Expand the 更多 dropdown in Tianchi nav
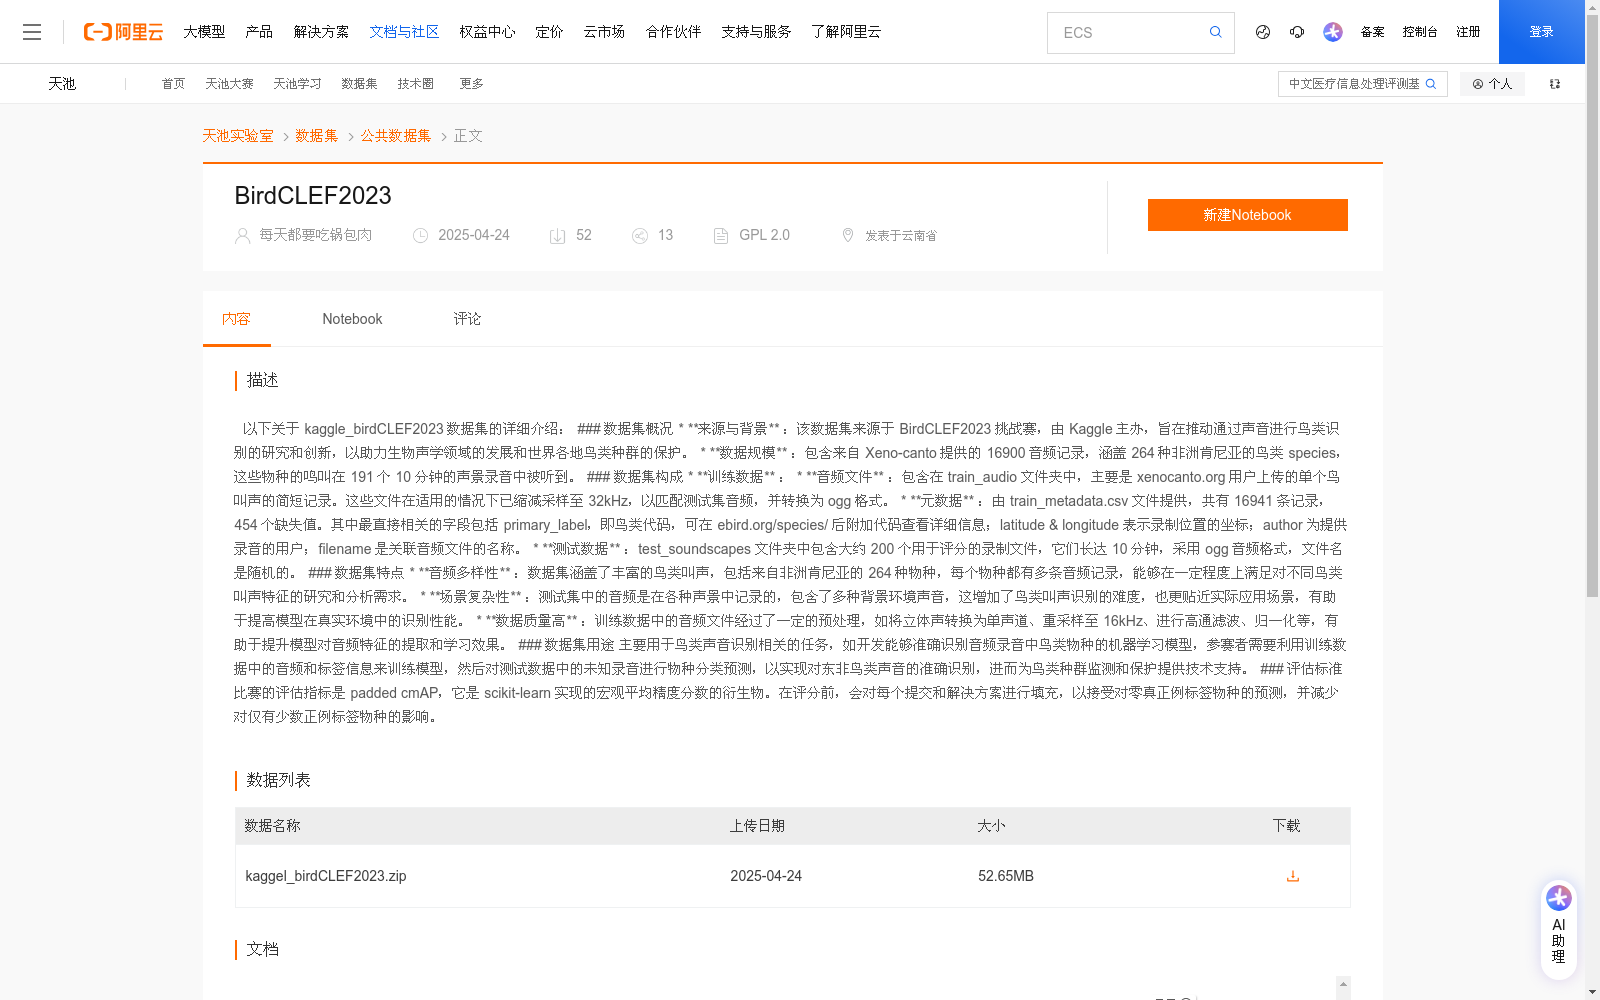 (x=471, y=84)
